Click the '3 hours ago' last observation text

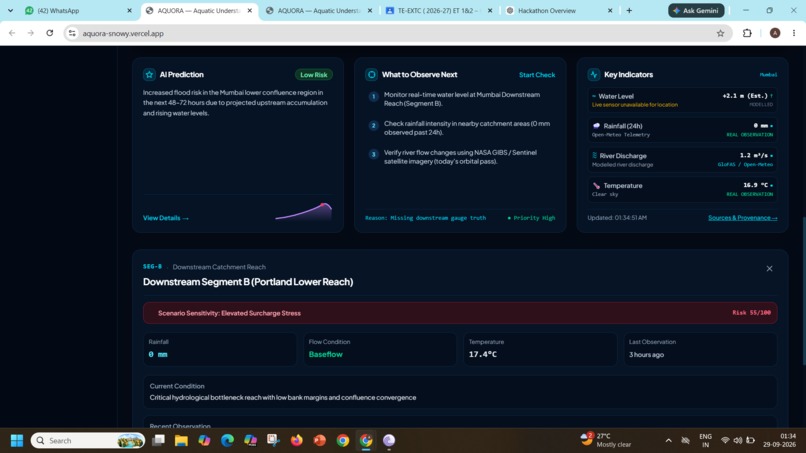tap(646, 355)
